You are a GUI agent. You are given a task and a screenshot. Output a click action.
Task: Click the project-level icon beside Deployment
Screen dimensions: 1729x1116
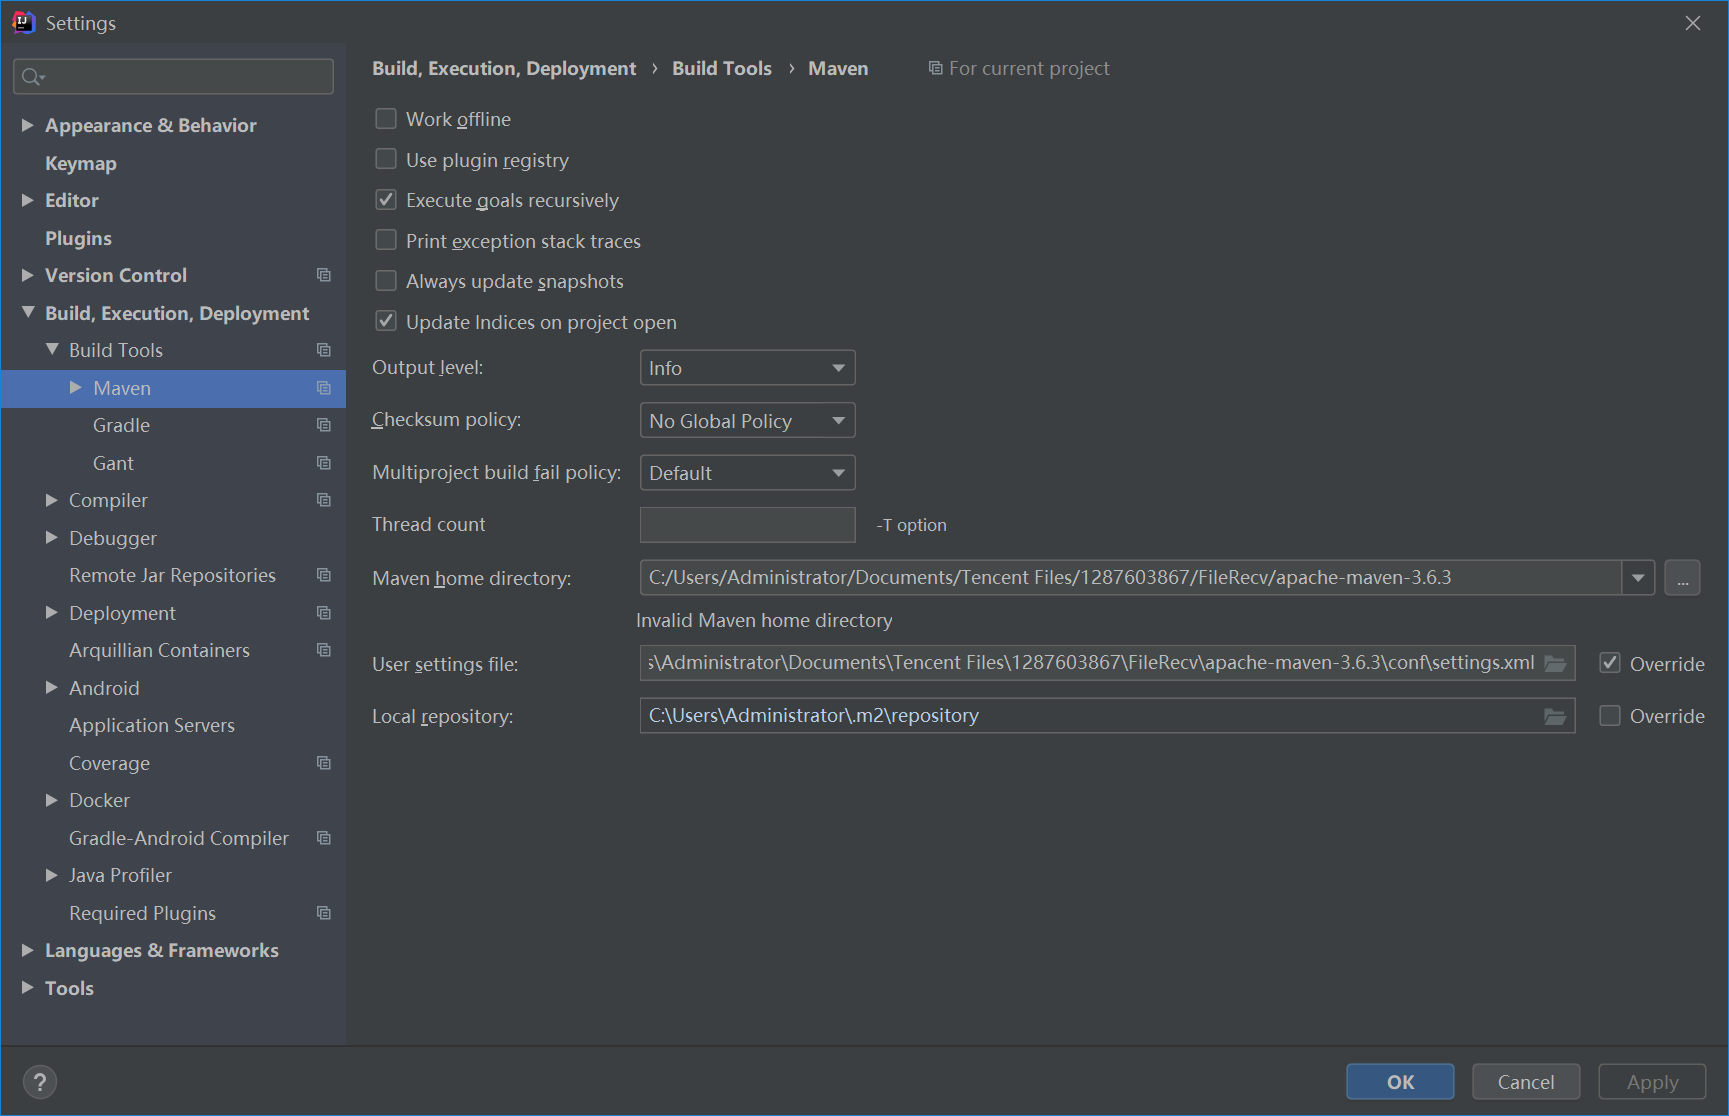tap(324, 613)
